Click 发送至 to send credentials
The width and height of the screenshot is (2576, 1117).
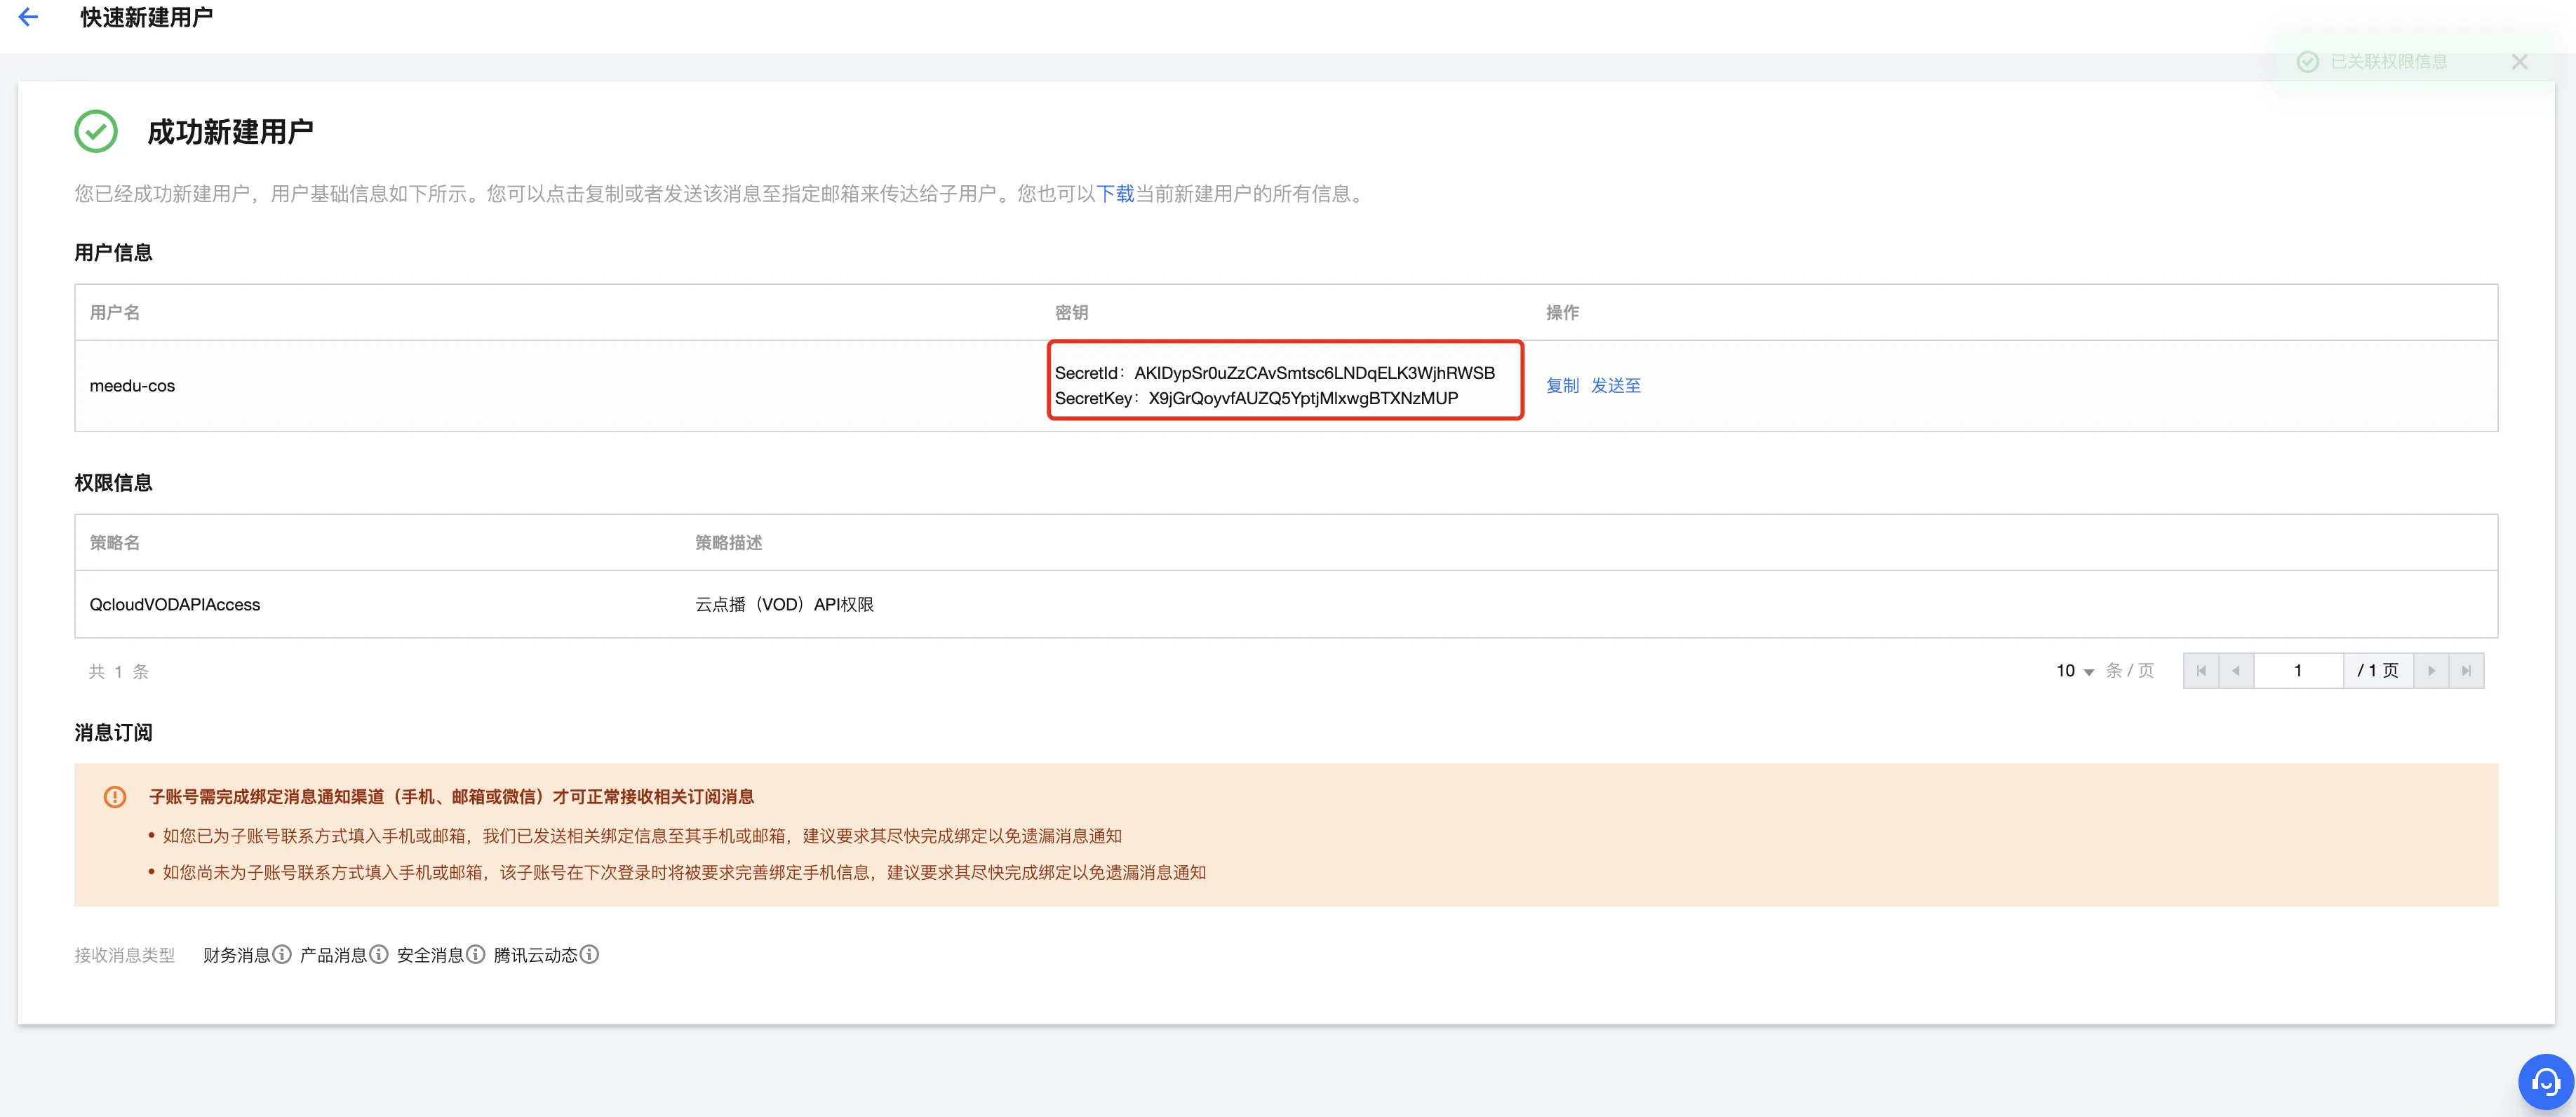click(x=1615, y=386)
